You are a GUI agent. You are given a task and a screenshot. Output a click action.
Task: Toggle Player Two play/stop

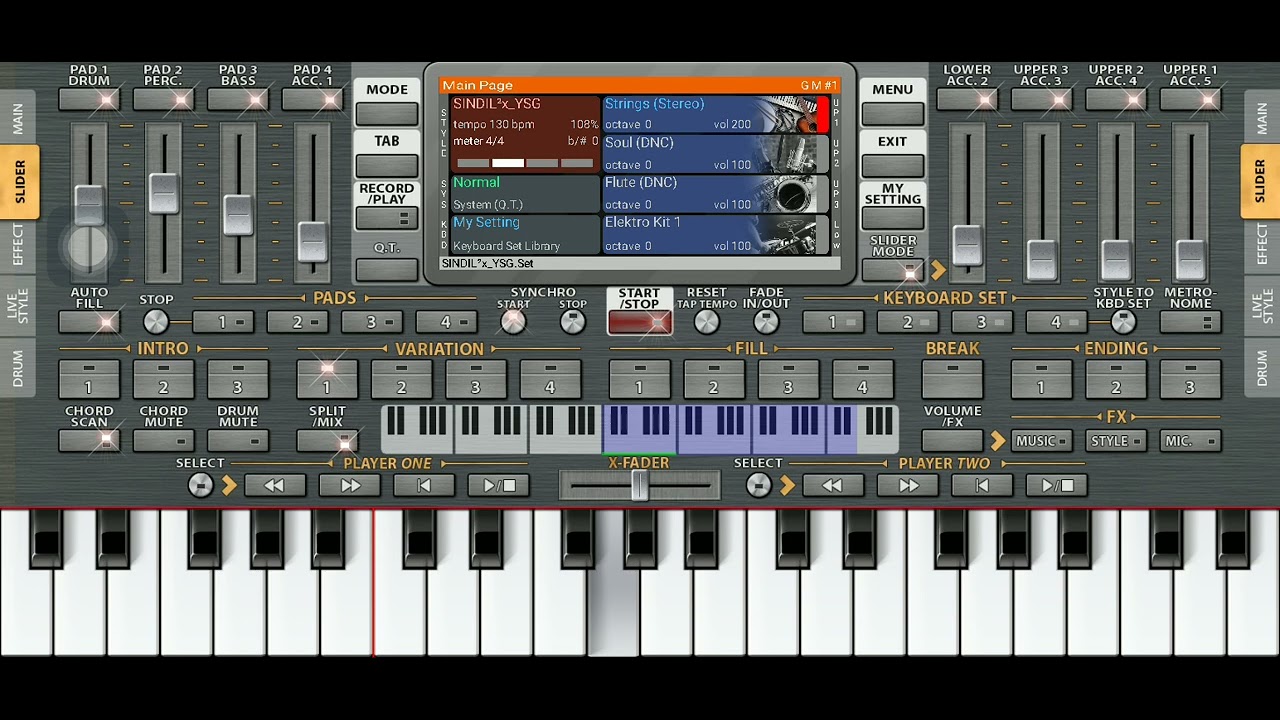point(1056,486)
